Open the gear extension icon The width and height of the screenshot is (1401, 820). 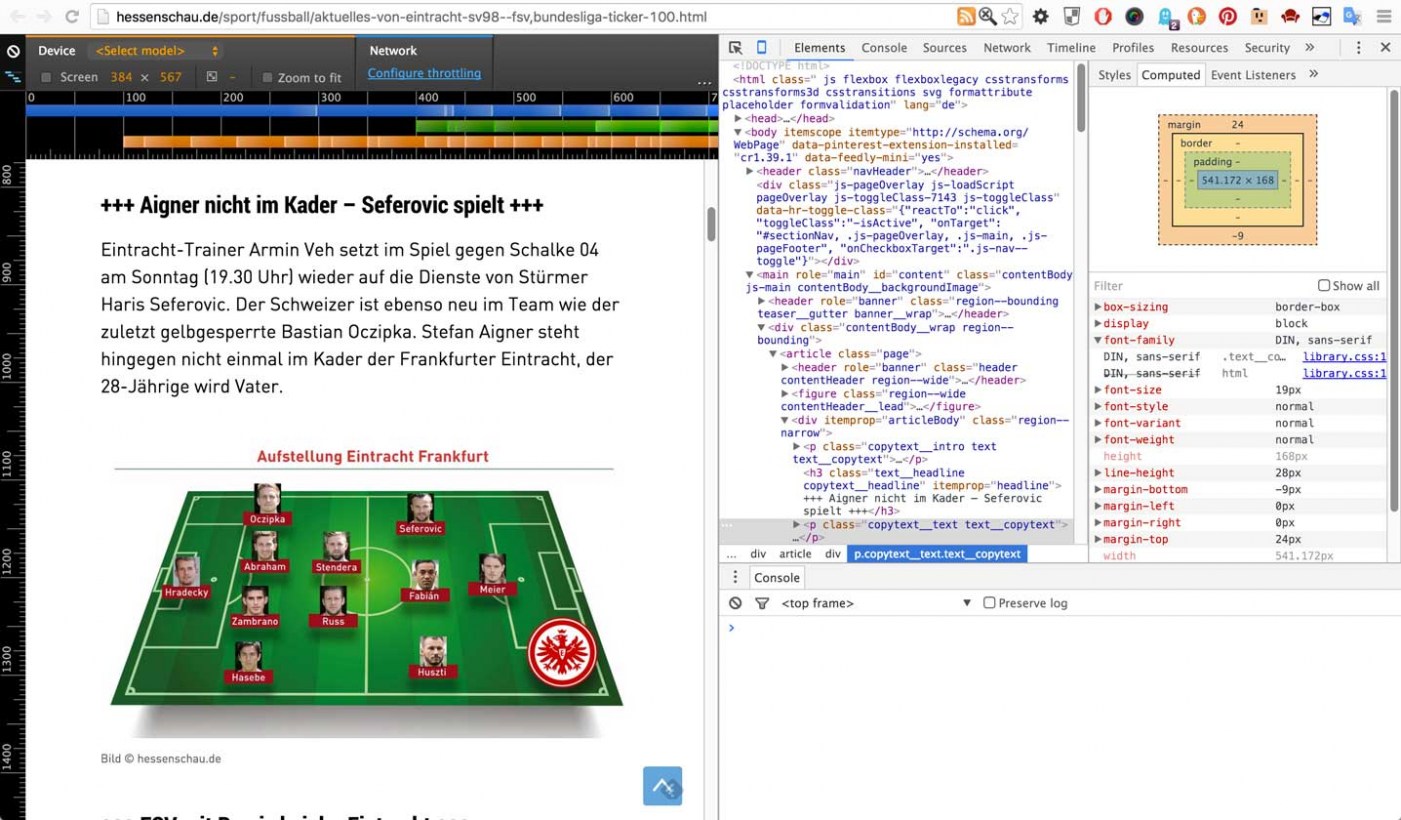point(1041,16)
